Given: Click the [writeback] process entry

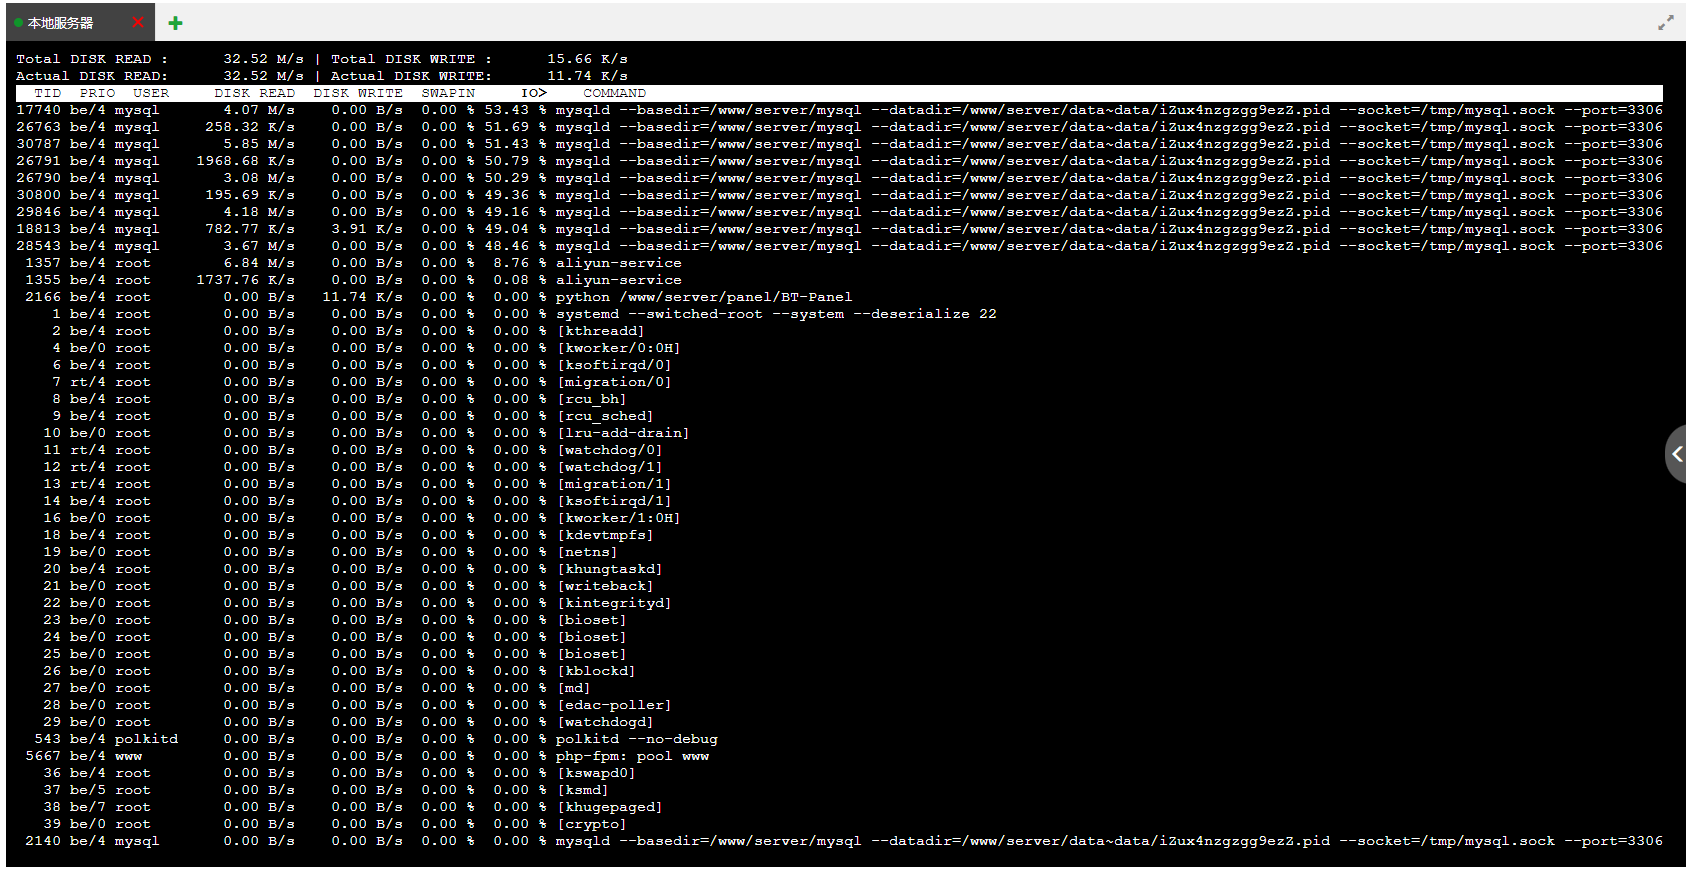Looking at the screenshot, I should coord(605,586).
